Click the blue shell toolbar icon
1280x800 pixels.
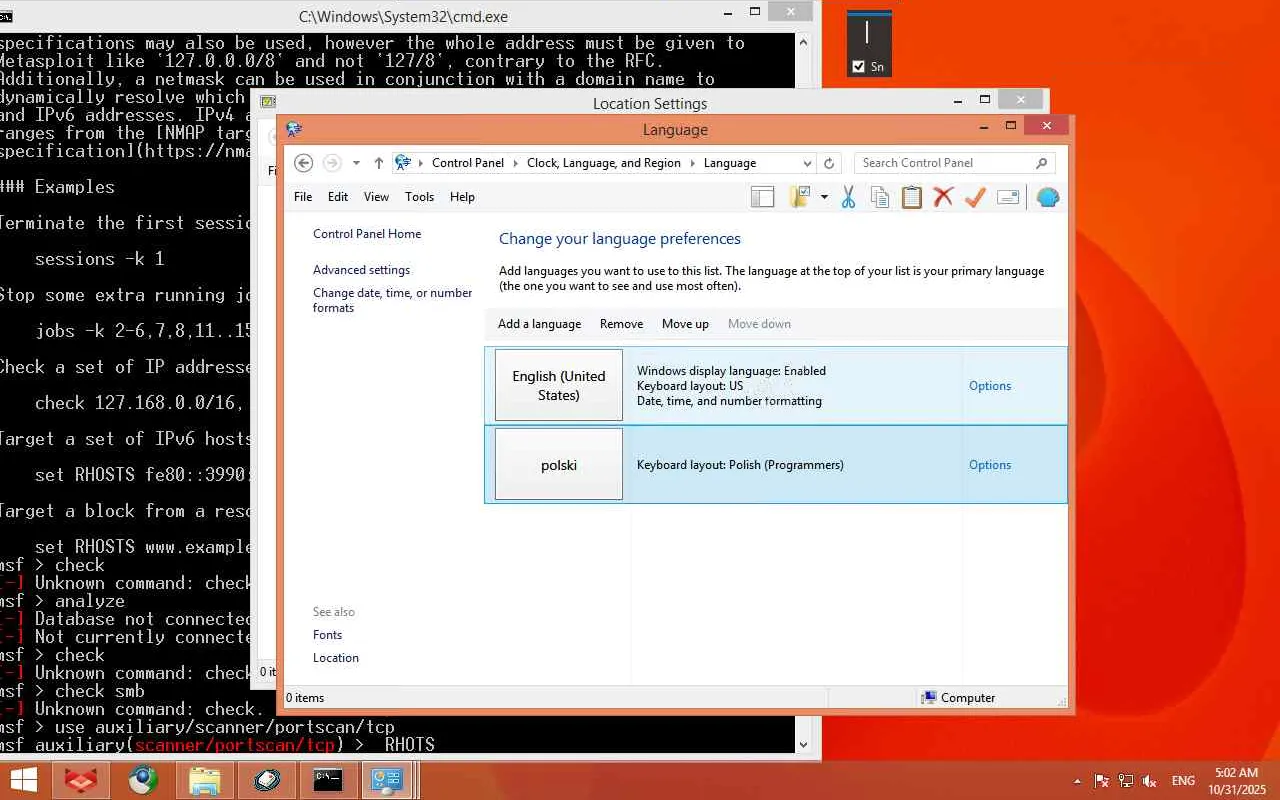[1047, 197]
